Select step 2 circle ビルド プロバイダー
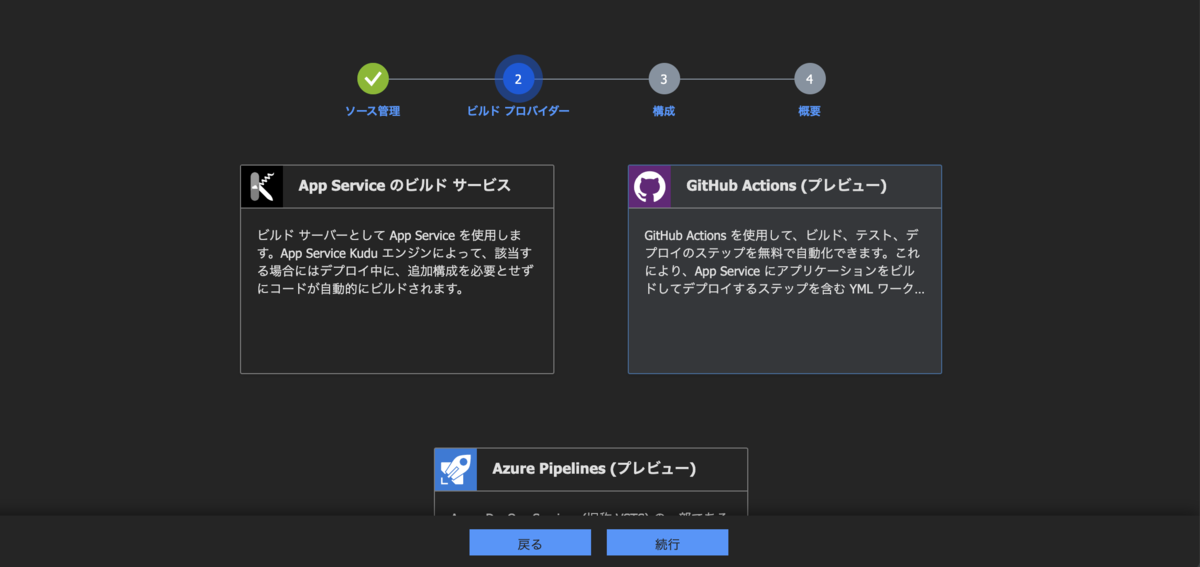The image size is (1200, 567). point(518,79)
